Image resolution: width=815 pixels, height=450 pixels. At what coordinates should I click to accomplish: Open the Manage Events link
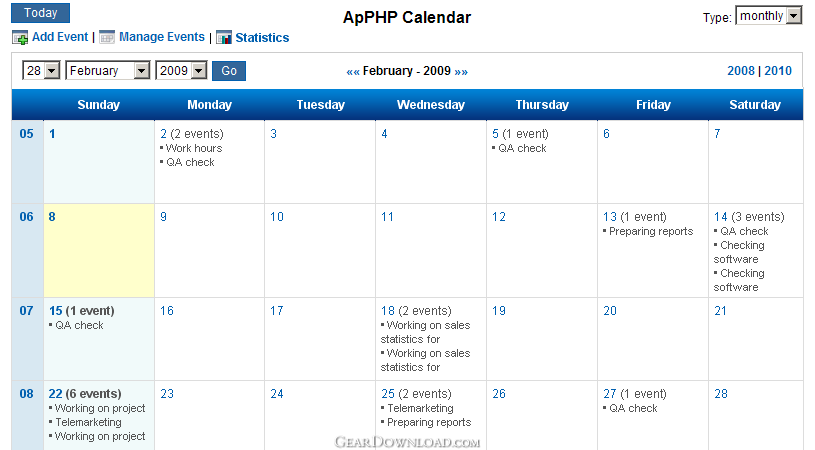coord(162,37)
